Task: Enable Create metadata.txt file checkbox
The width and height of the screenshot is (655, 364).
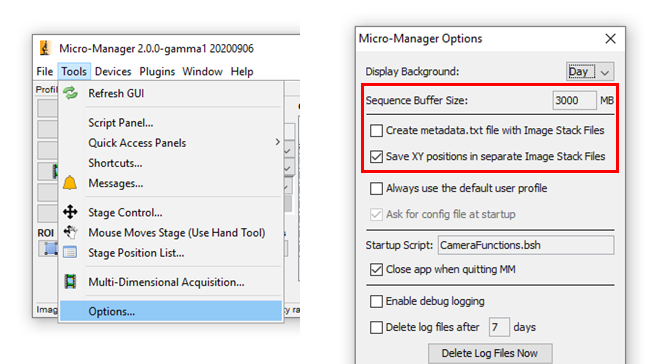Action: tap(376, 130)
